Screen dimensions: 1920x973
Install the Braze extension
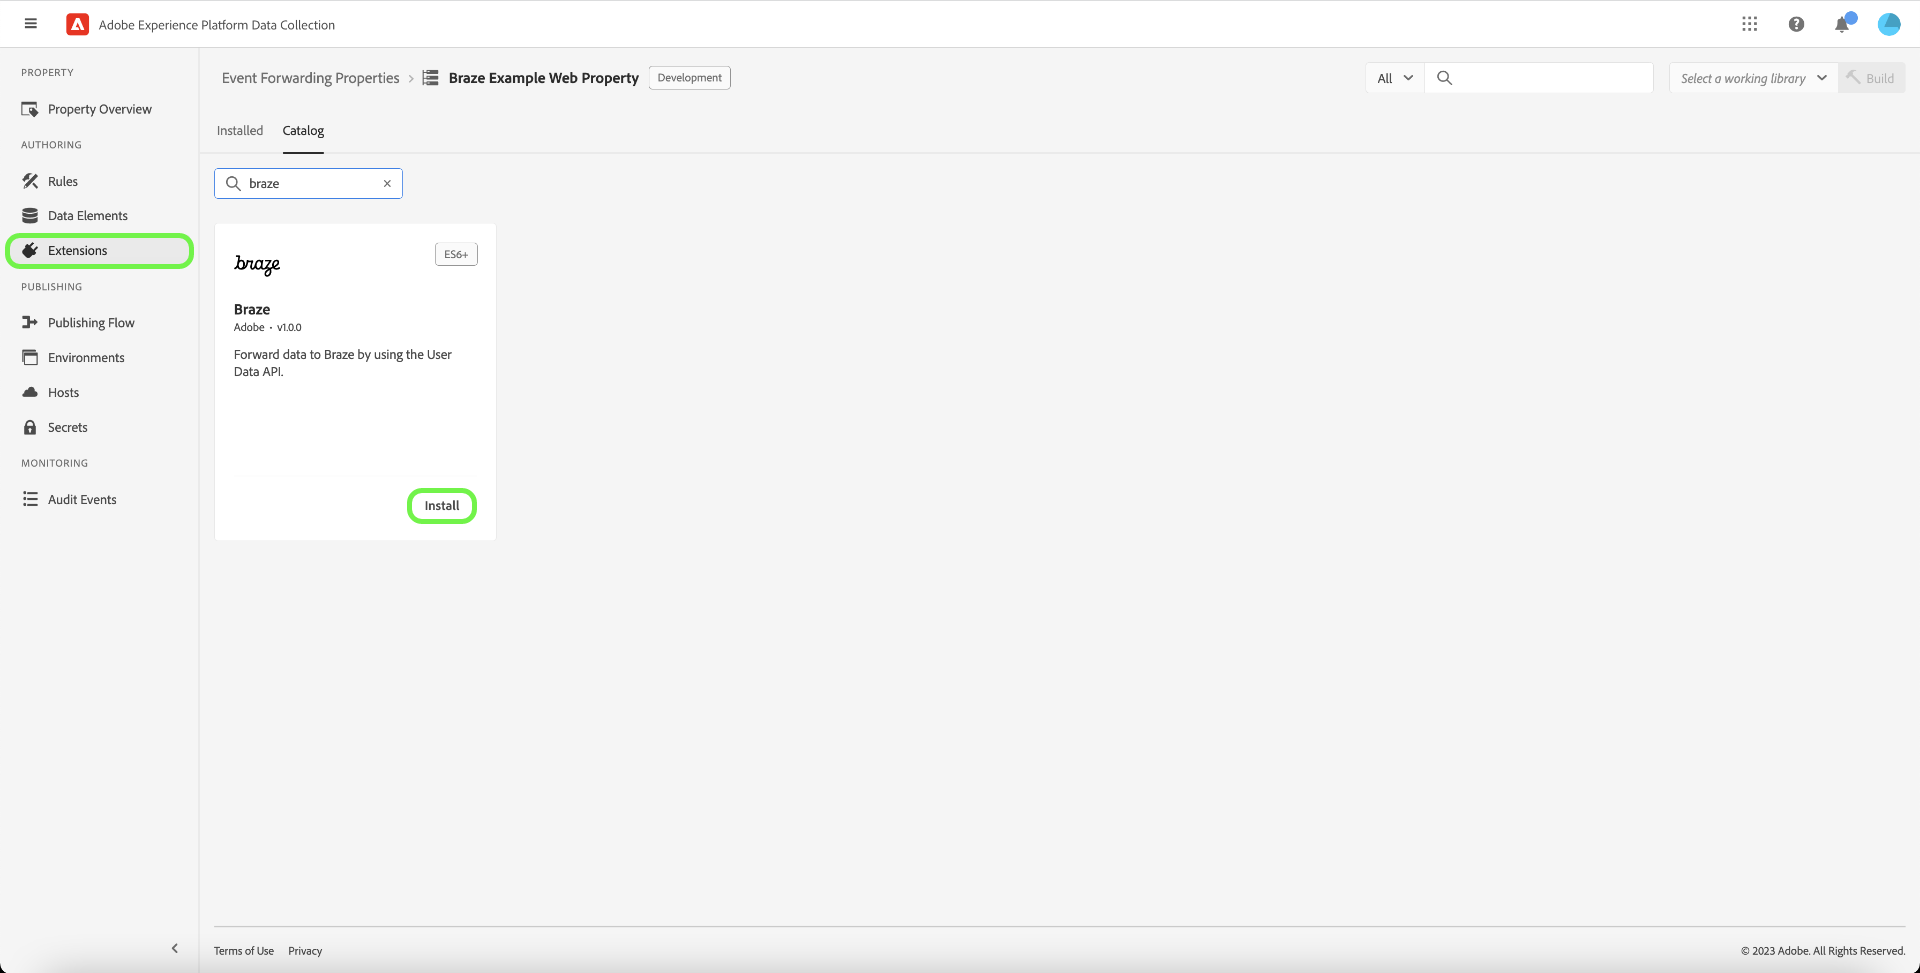[x=442, y=506]
